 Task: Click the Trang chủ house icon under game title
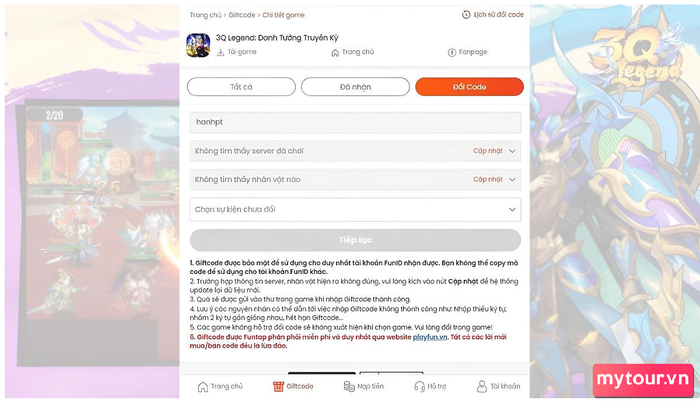pos(335,53)
